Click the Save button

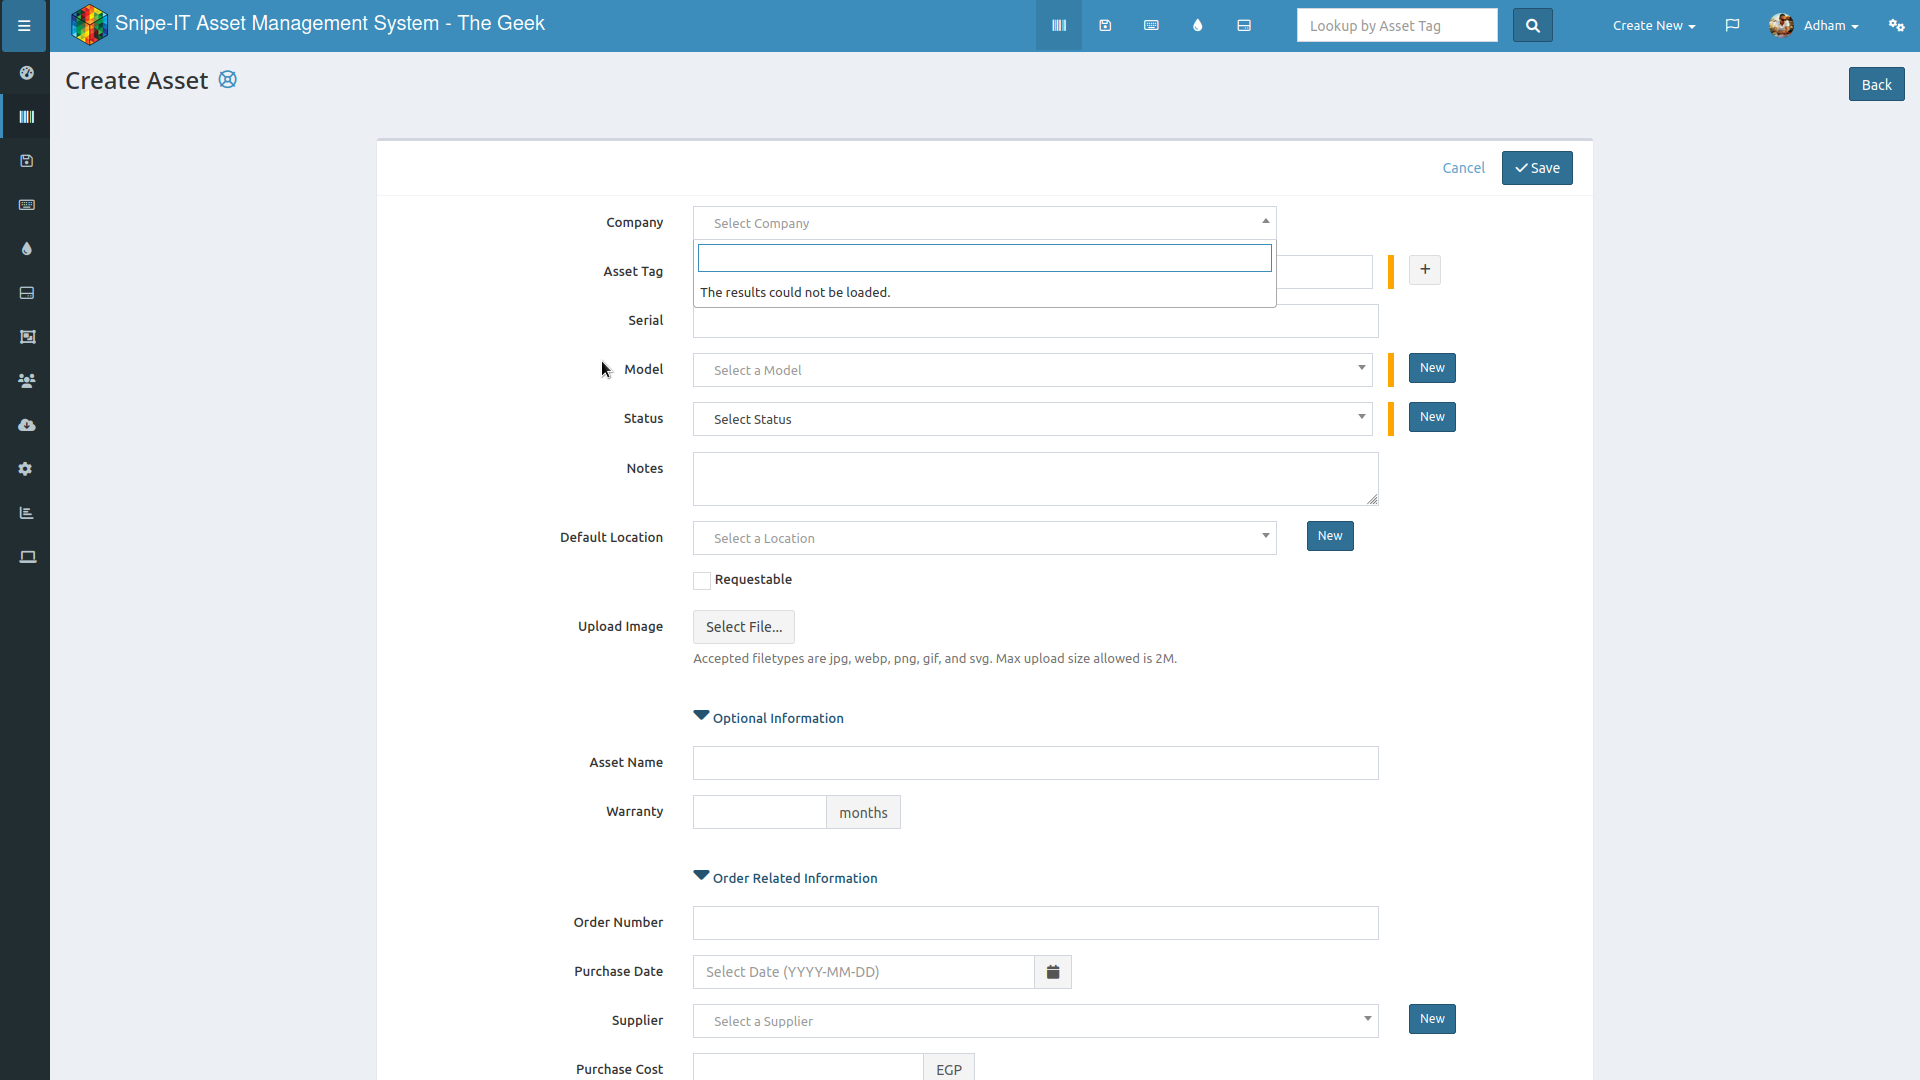tap(1537, 168)
